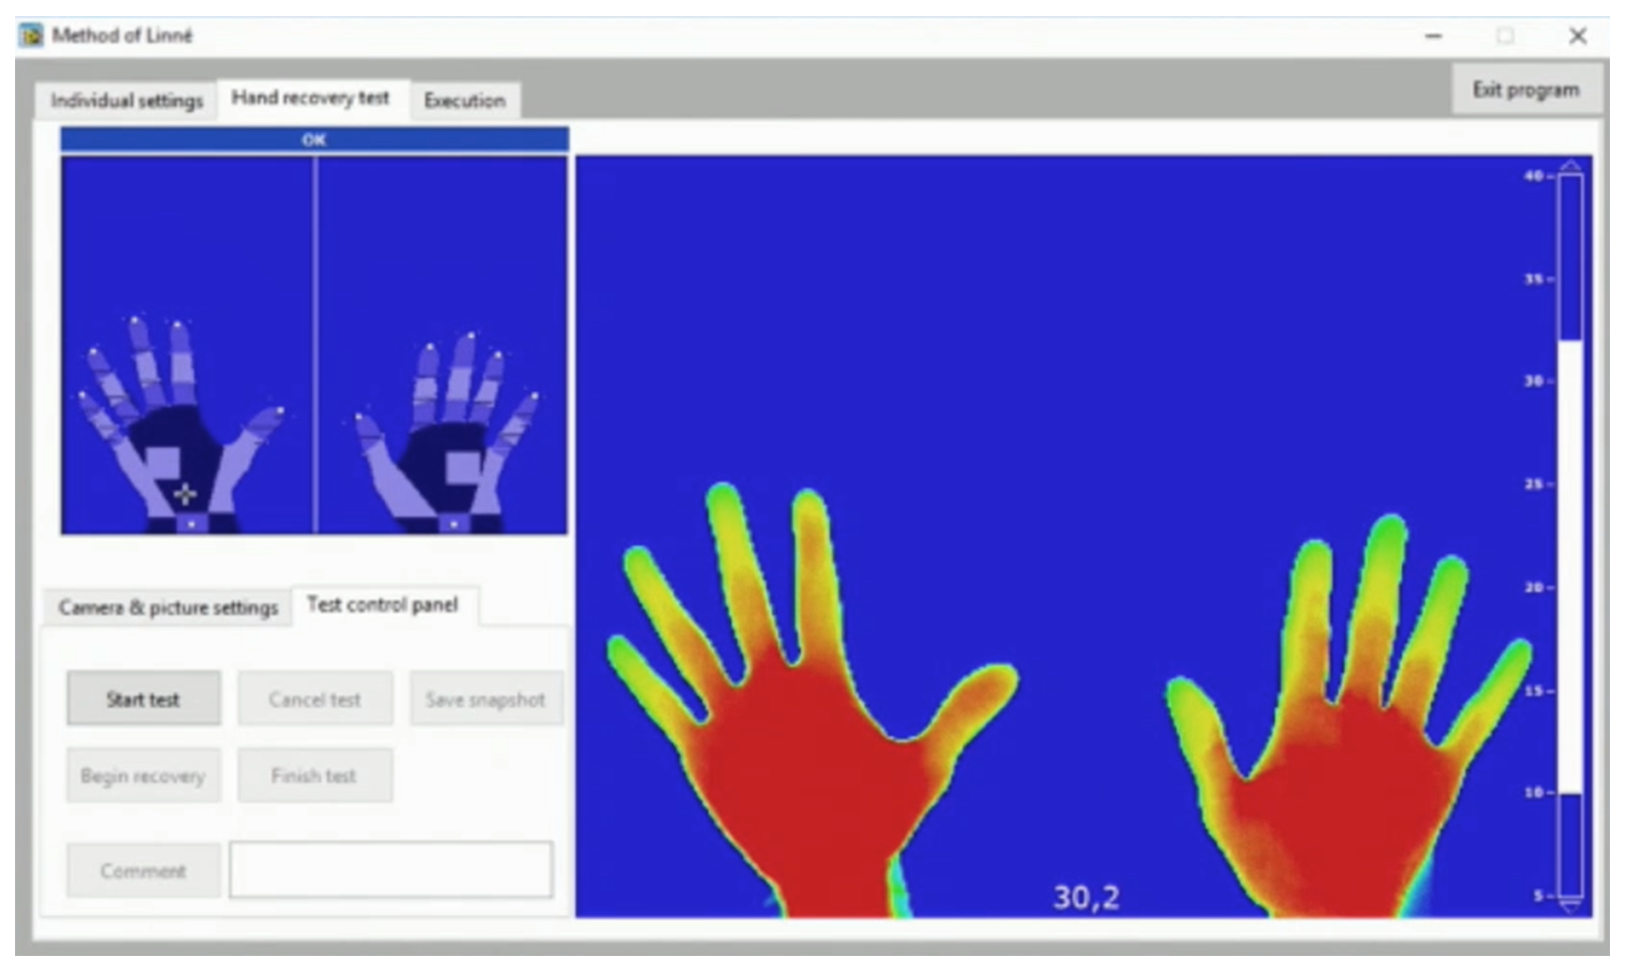Click the Save snapshot button

pyautogui.click(x=486, y=699)
